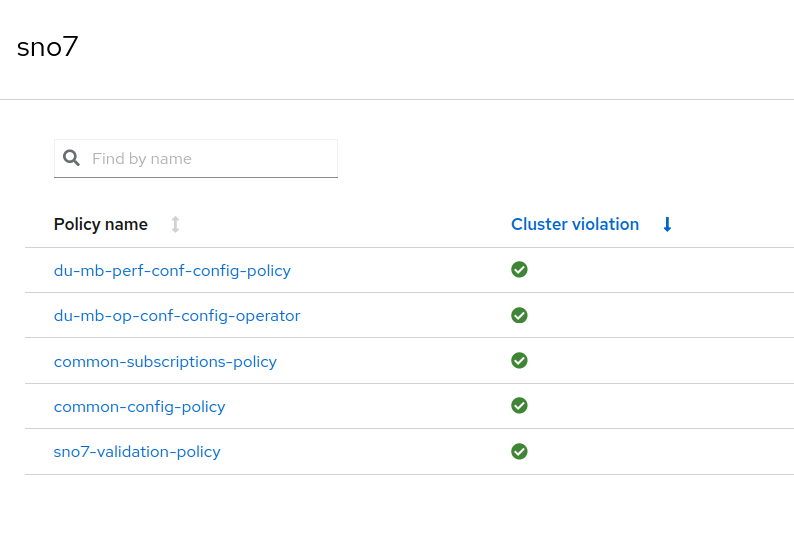Click the divider line below sno7 heading
The width and height of the screenshot is (794, 549).
click(x=397, y=99)
